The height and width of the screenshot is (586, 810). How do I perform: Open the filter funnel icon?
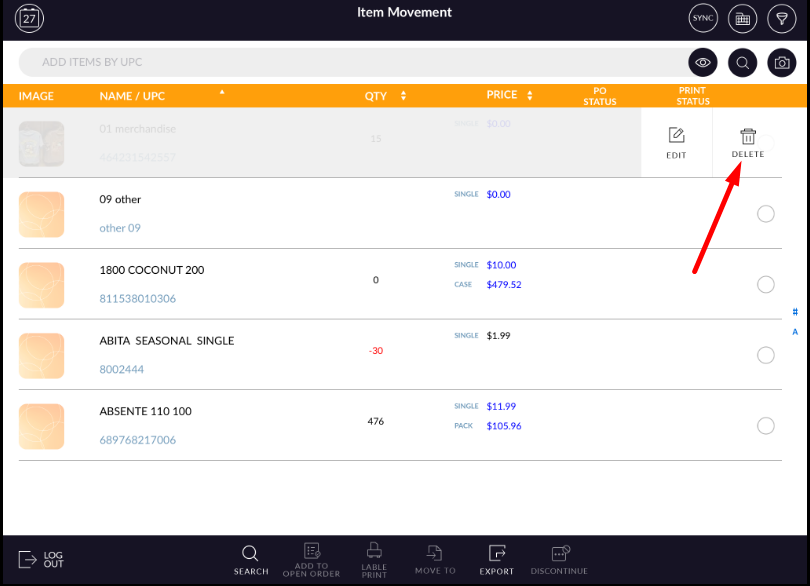click(x=781, y=18)
